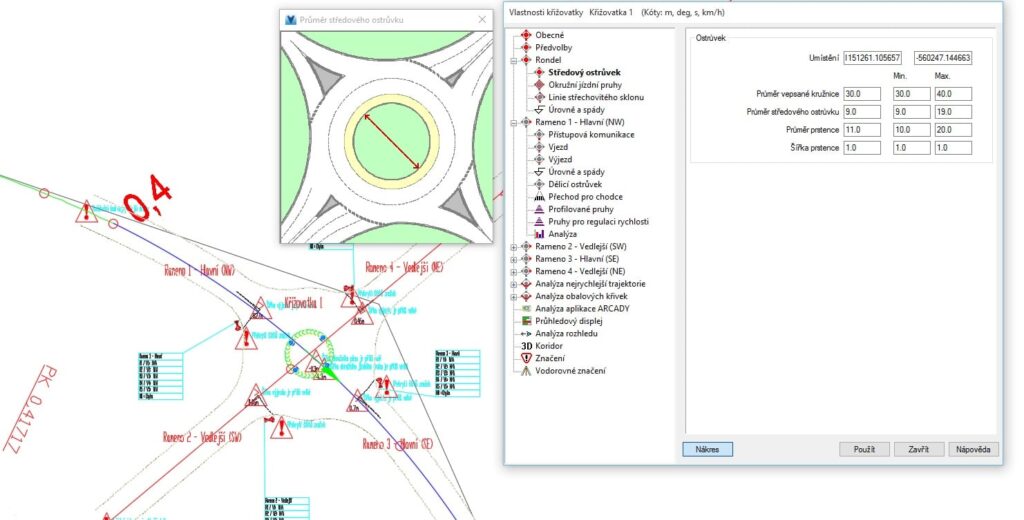1024x520 pixels.
Task: Click the Použít button
Action: click(864, 449)
